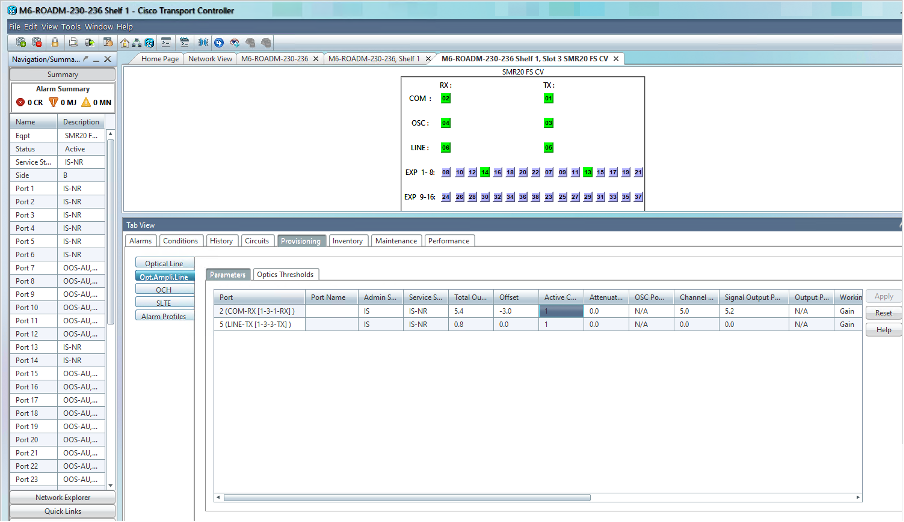Click the blue bidirectional arrows icon
Screen dimensions: 904x522
coord(203,42)
